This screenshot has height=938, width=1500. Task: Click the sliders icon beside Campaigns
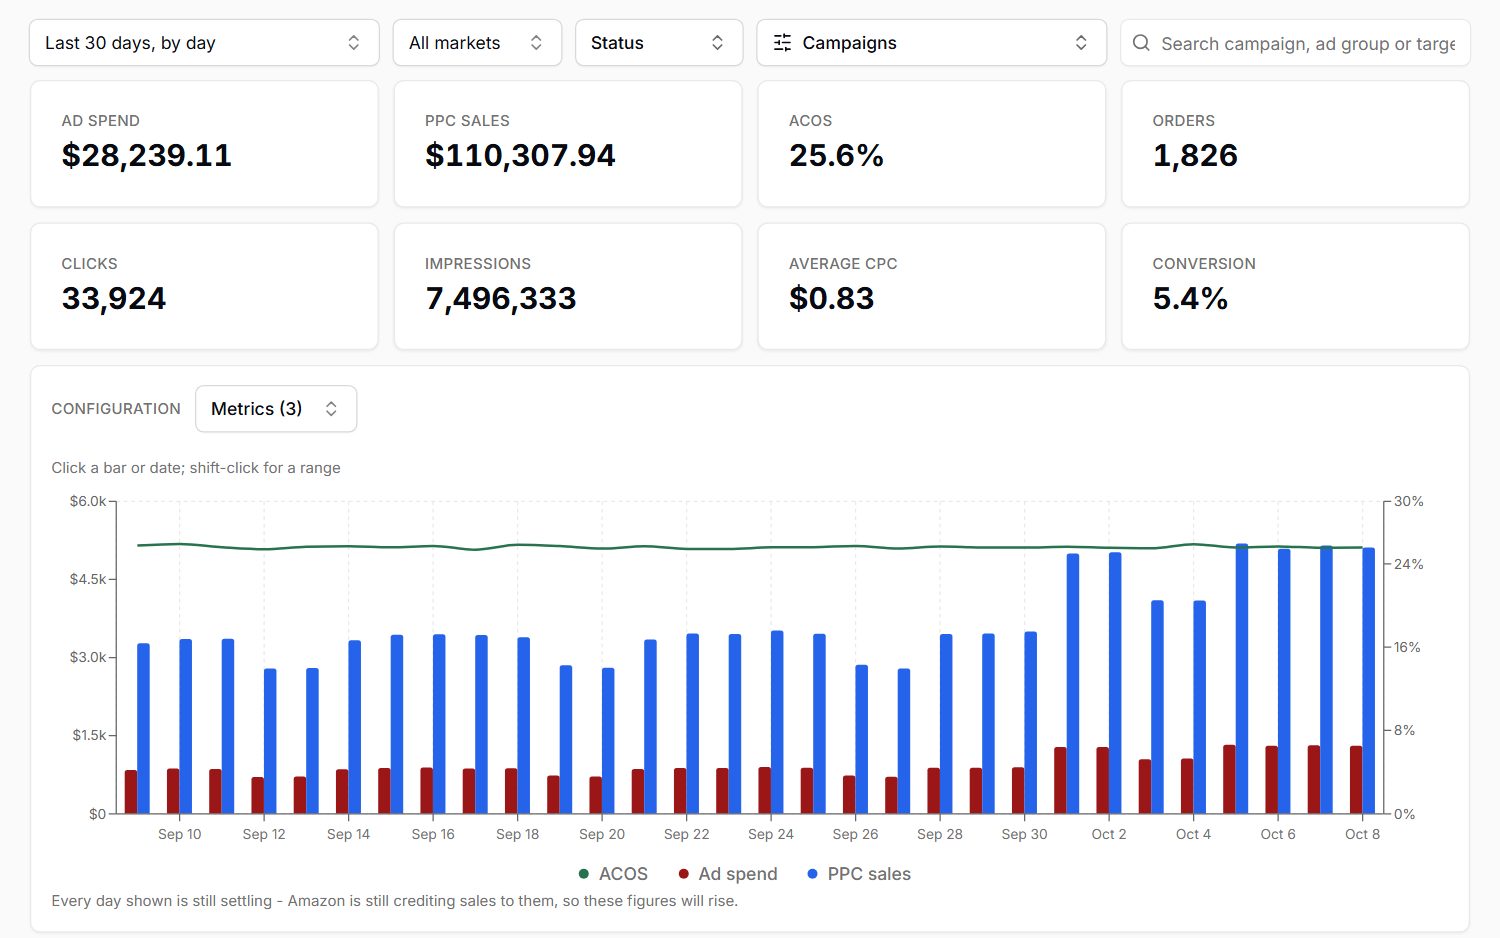pos(782,43)
